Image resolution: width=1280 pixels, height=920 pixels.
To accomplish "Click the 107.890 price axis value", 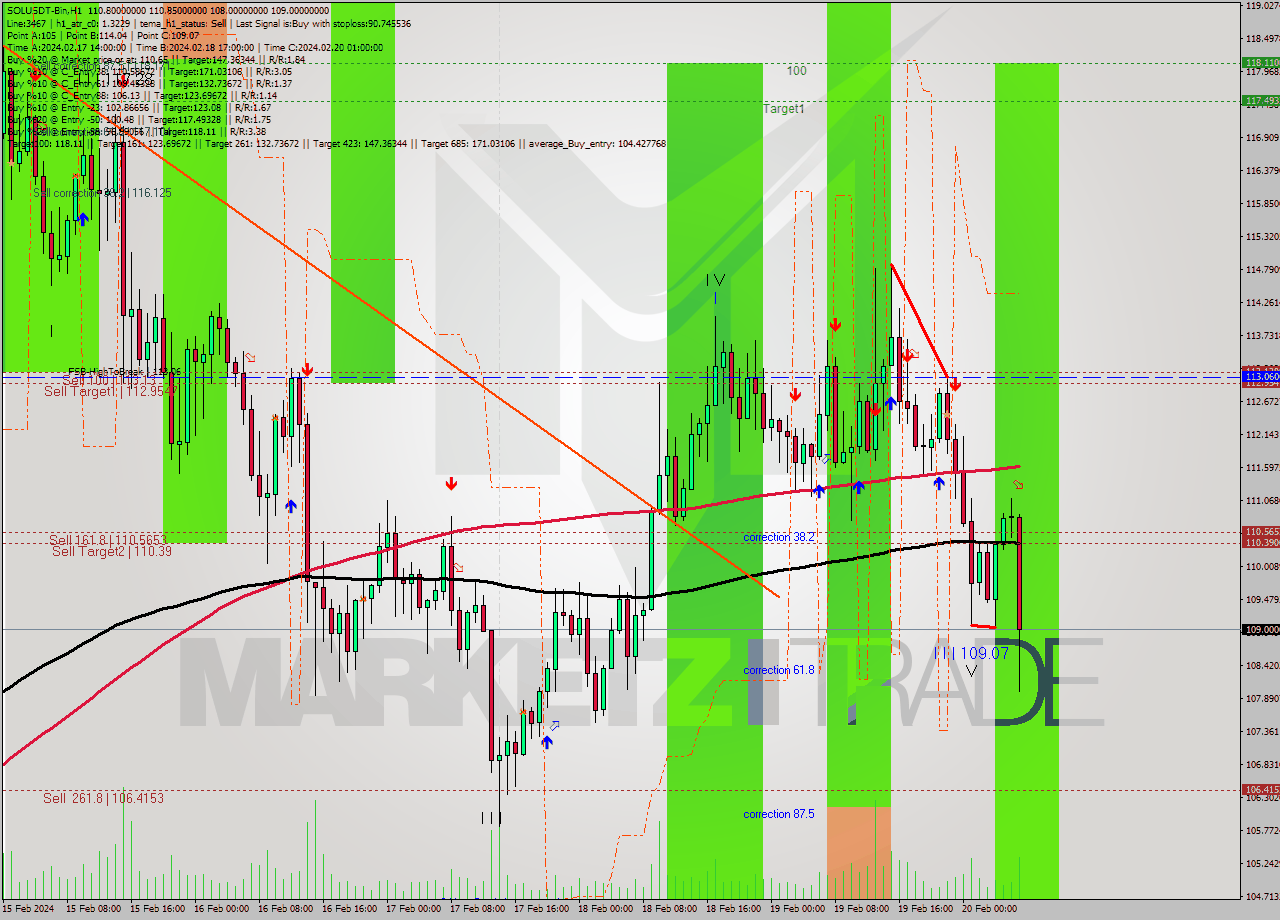I will 1261,698.
